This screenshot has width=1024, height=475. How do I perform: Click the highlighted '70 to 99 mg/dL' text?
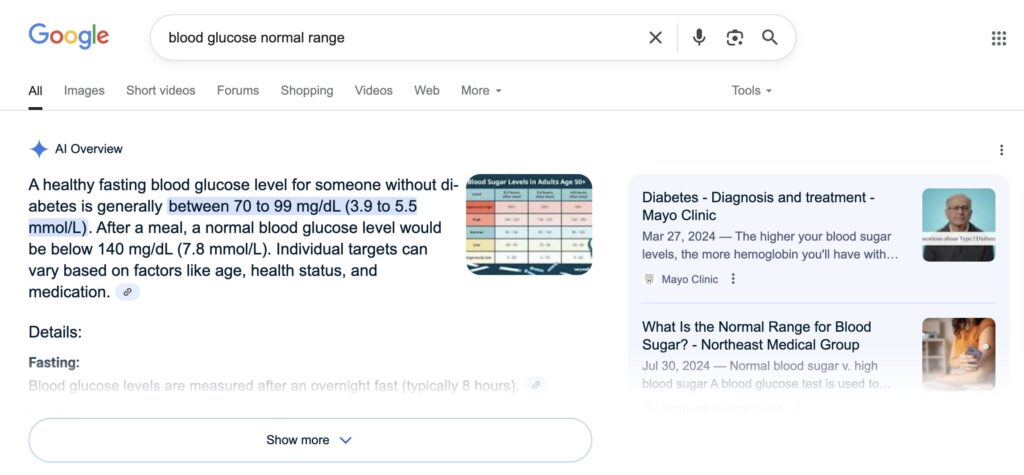[x=287, y=206]
